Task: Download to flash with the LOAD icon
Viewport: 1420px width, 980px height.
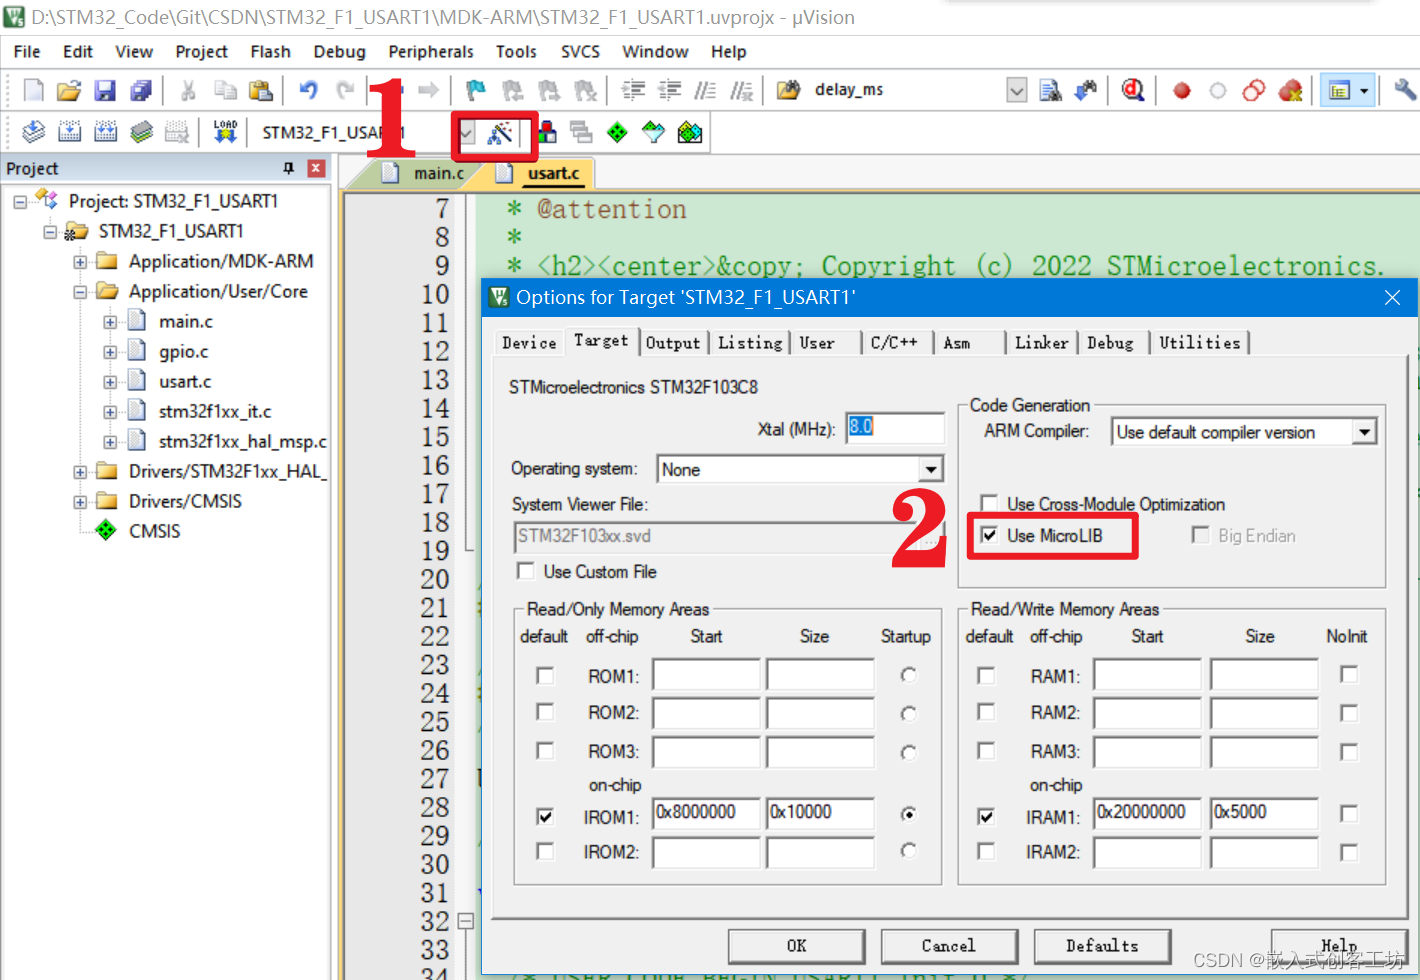Action: 225,132
